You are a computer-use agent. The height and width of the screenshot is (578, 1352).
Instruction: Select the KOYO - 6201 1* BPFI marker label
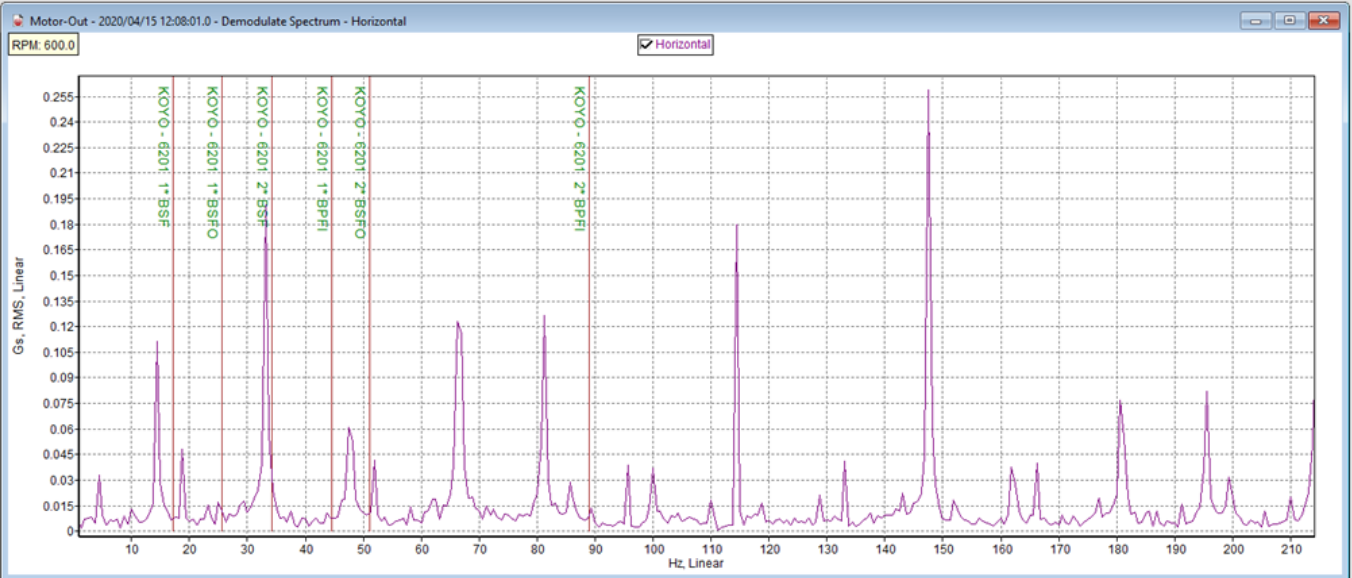coord(322,159)
